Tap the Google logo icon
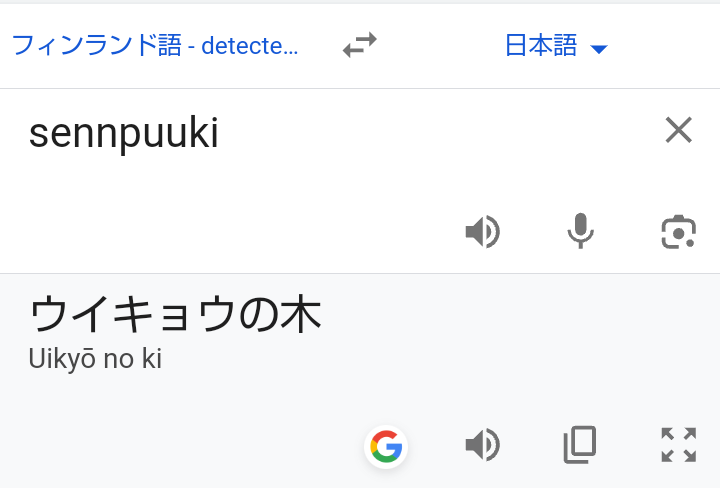Screen dimensions: 720x488 (386, 446)
